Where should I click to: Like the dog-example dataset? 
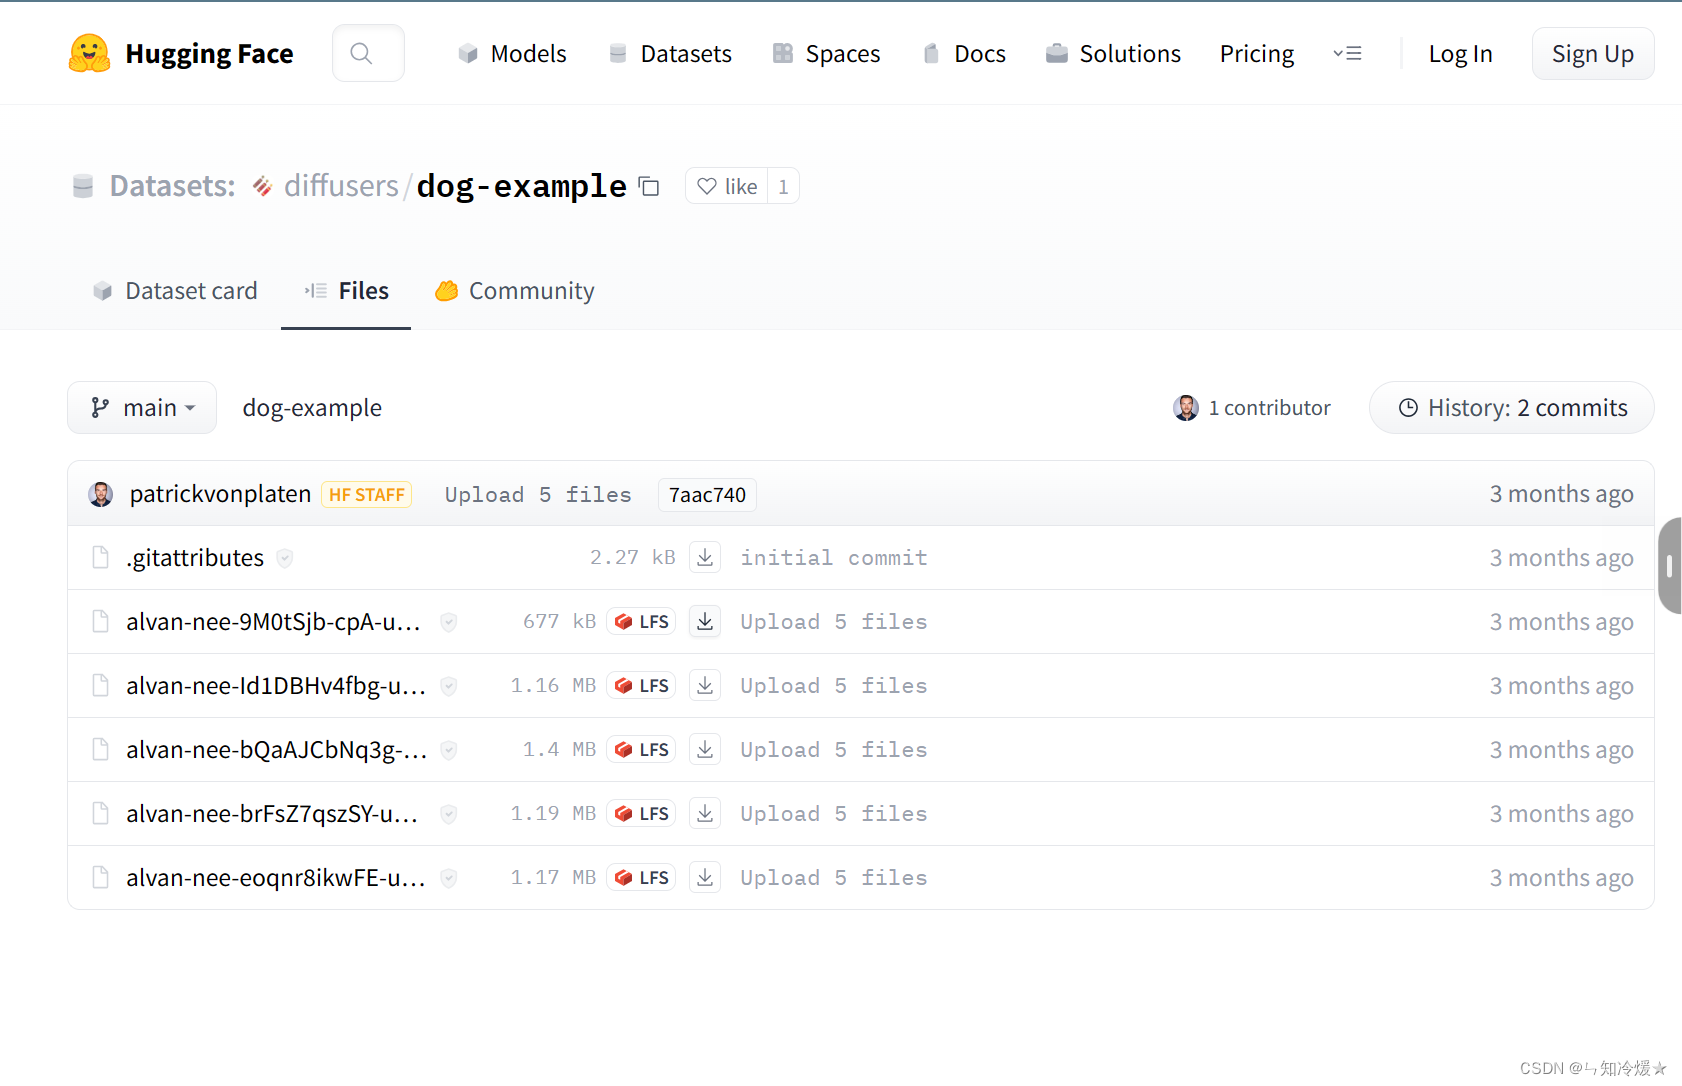click(x=727, y=186)
